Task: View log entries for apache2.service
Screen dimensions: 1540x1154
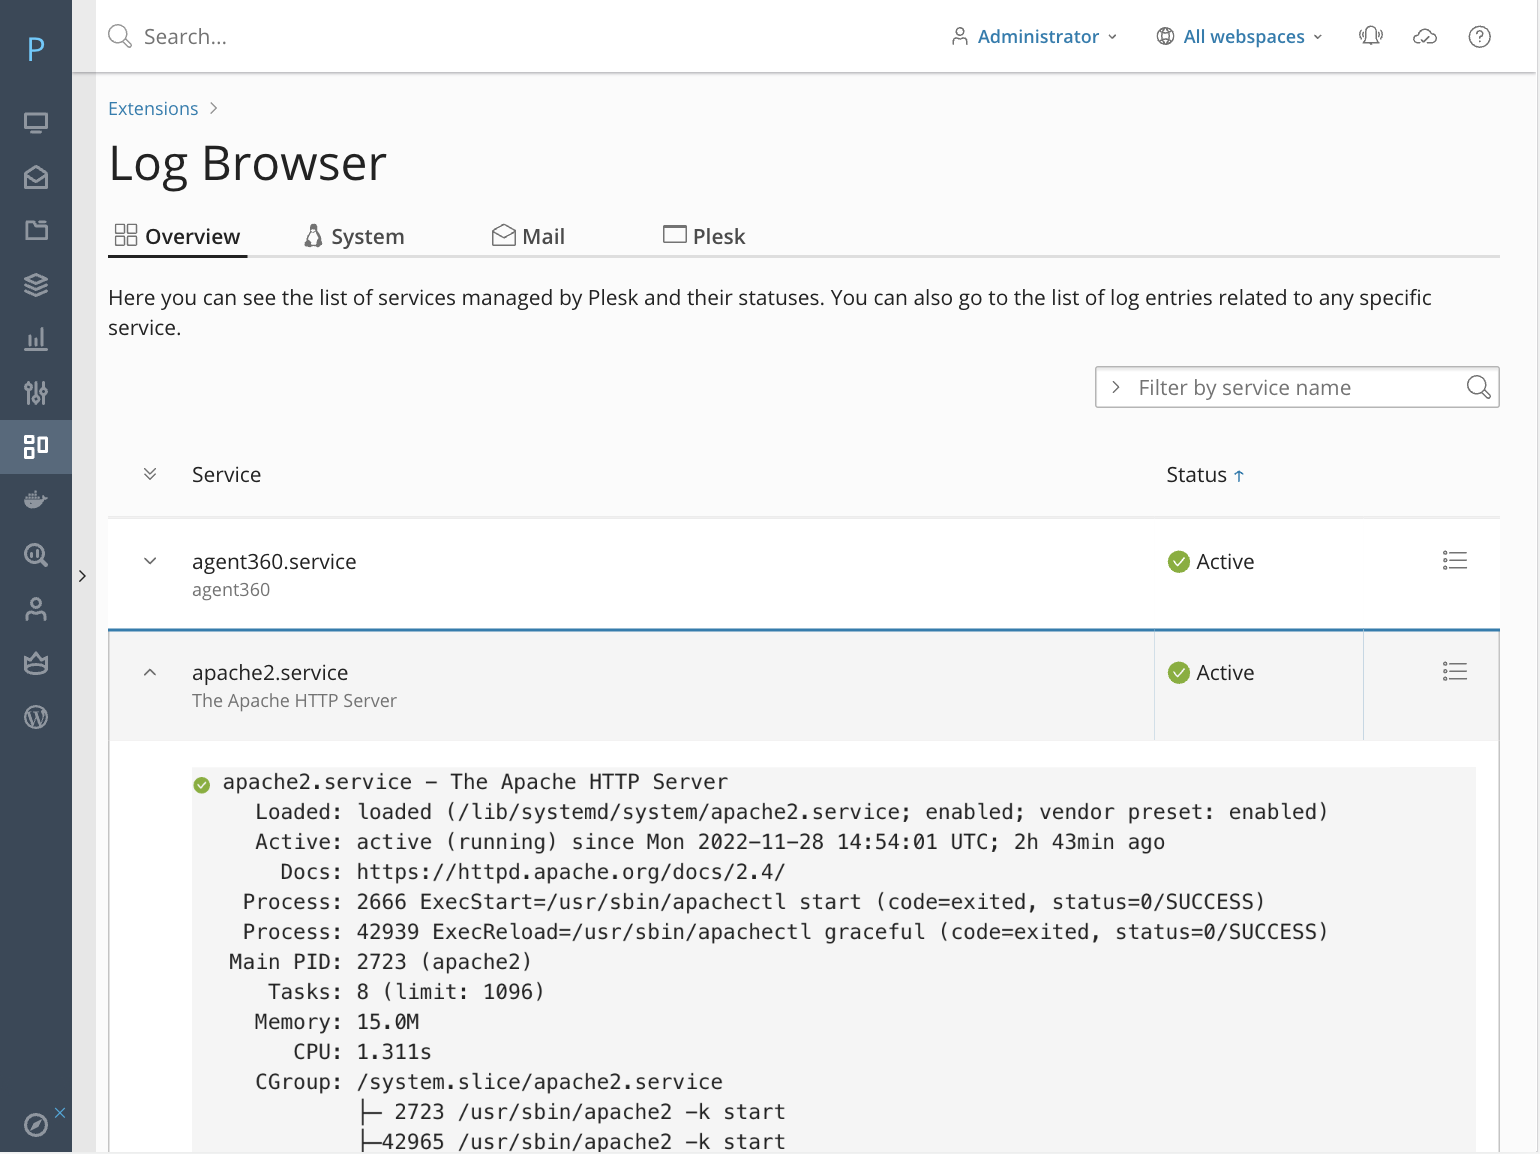Action: coord(1454,672)
